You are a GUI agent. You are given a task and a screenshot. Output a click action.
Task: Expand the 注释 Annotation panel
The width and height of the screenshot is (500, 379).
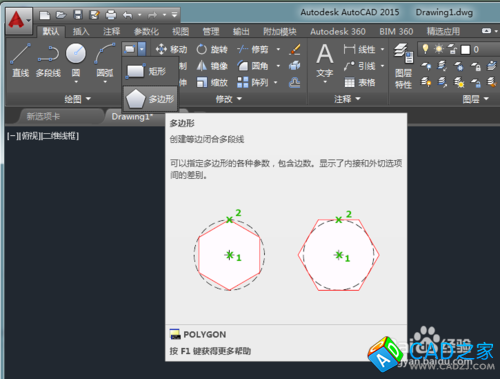347,99
